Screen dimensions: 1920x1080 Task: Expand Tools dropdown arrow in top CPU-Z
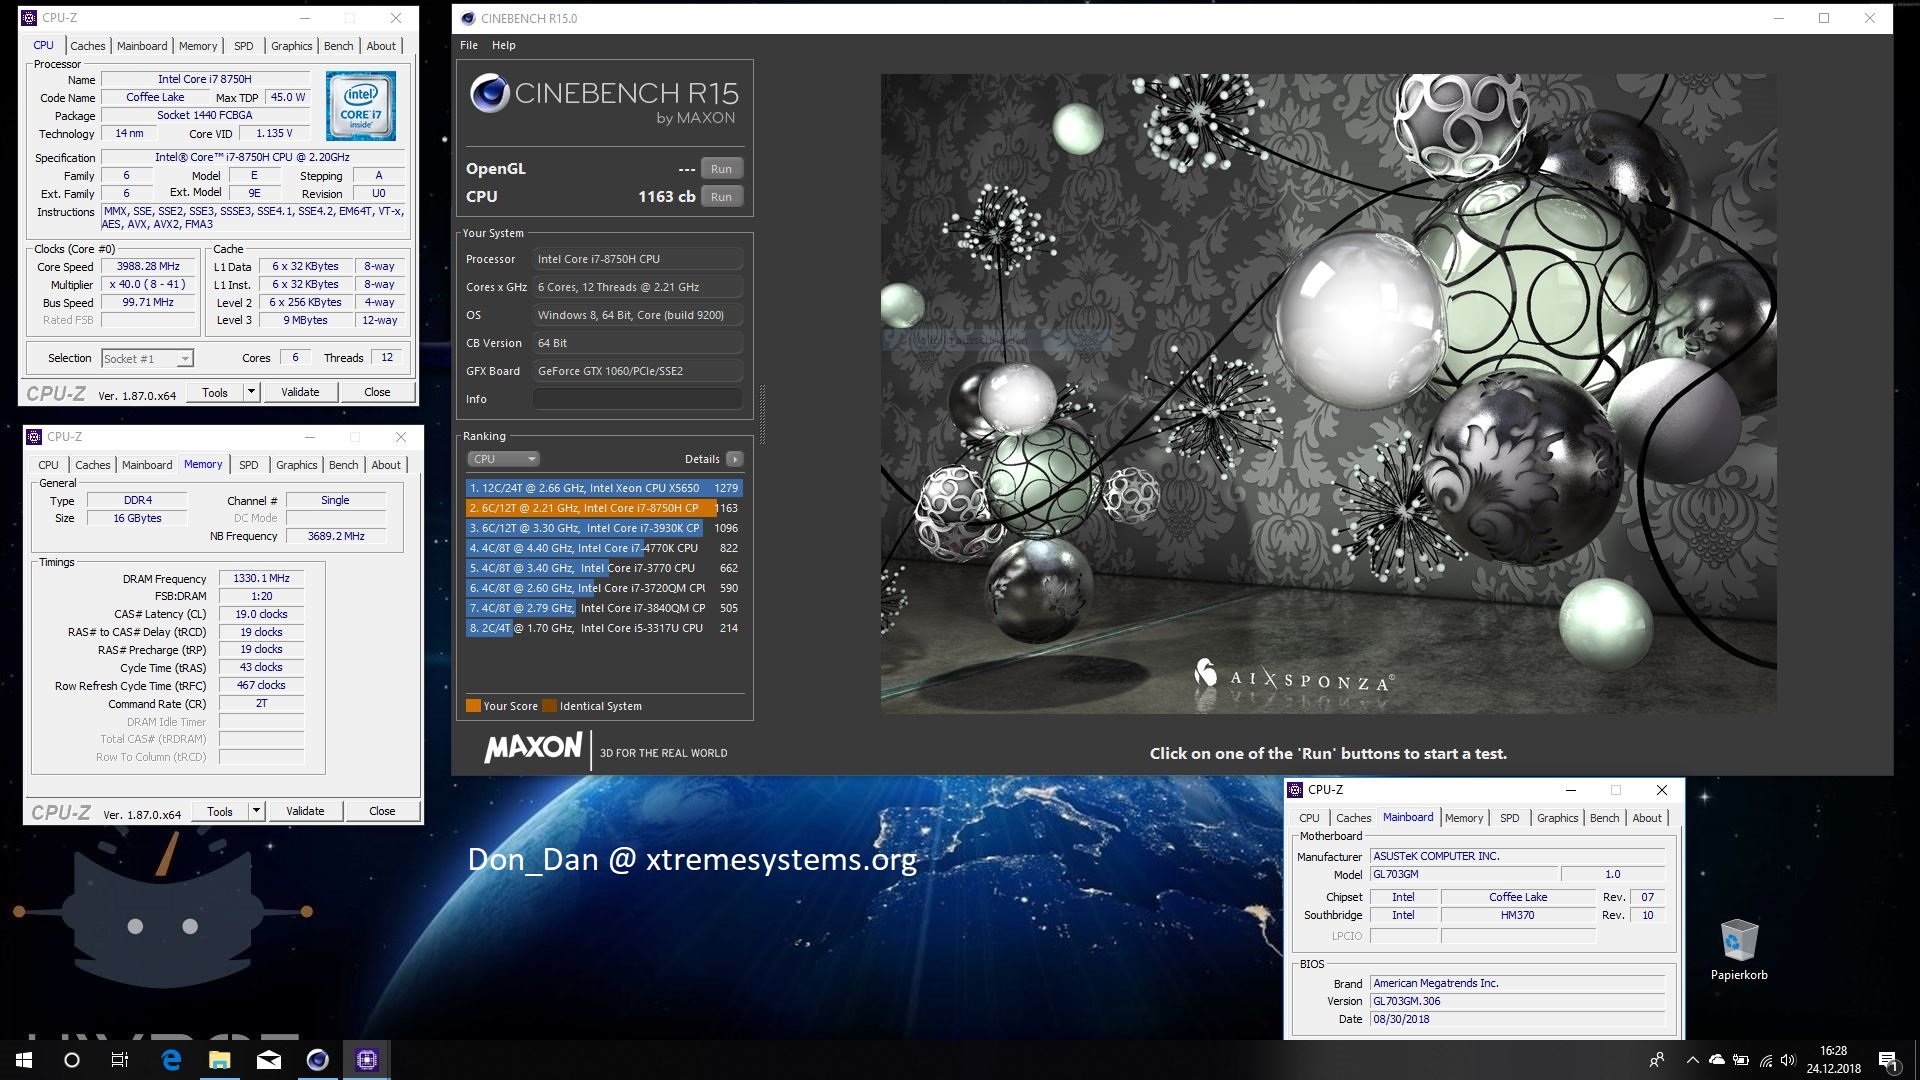click(252, 392)
